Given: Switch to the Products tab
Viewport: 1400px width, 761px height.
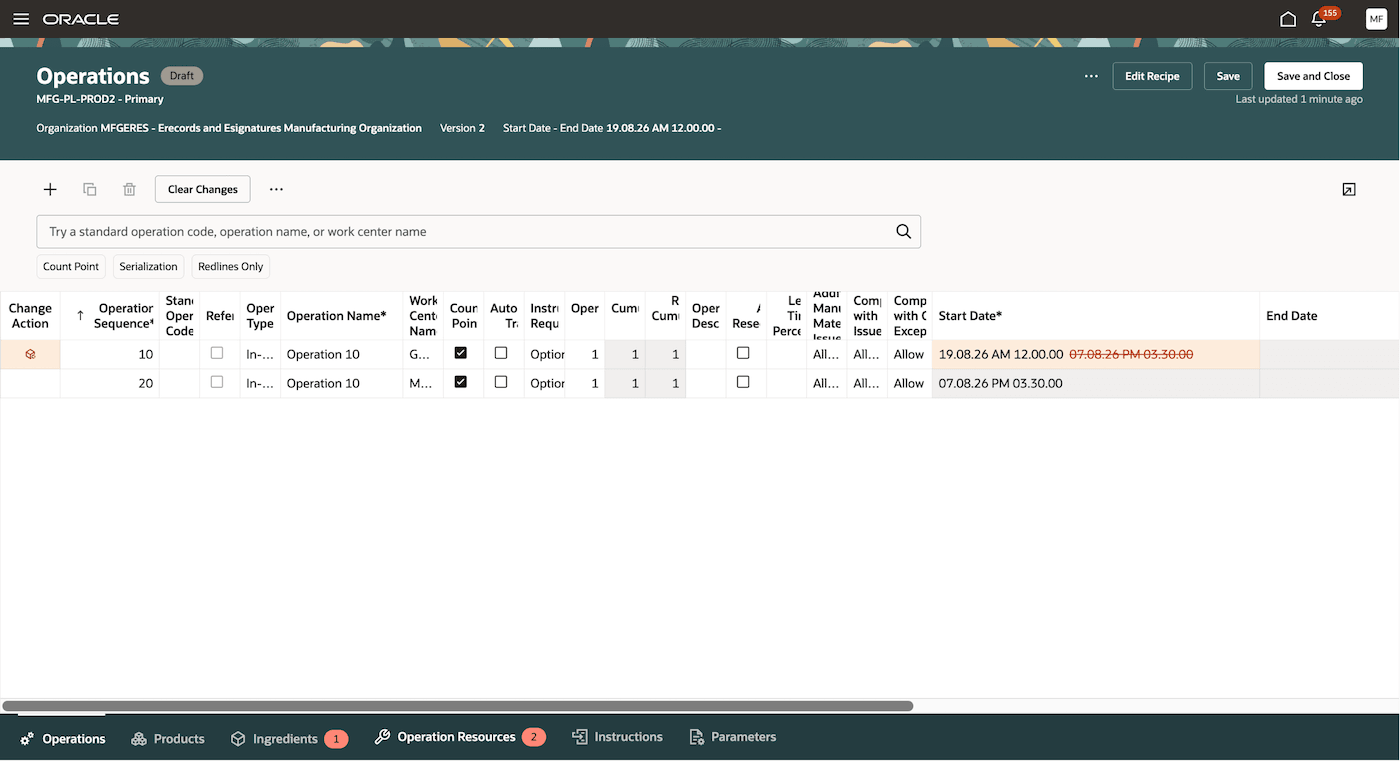Looking at the screenshot, I should click(x=168, y=738).
